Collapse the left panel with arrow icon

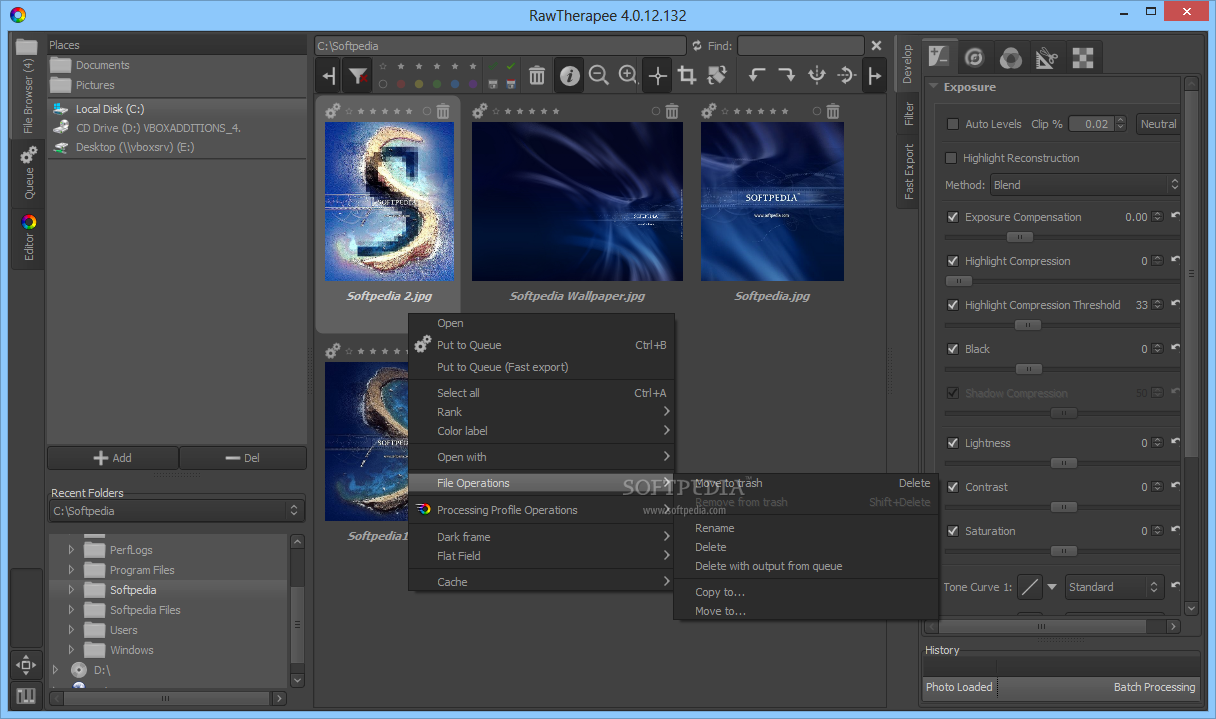329,75
